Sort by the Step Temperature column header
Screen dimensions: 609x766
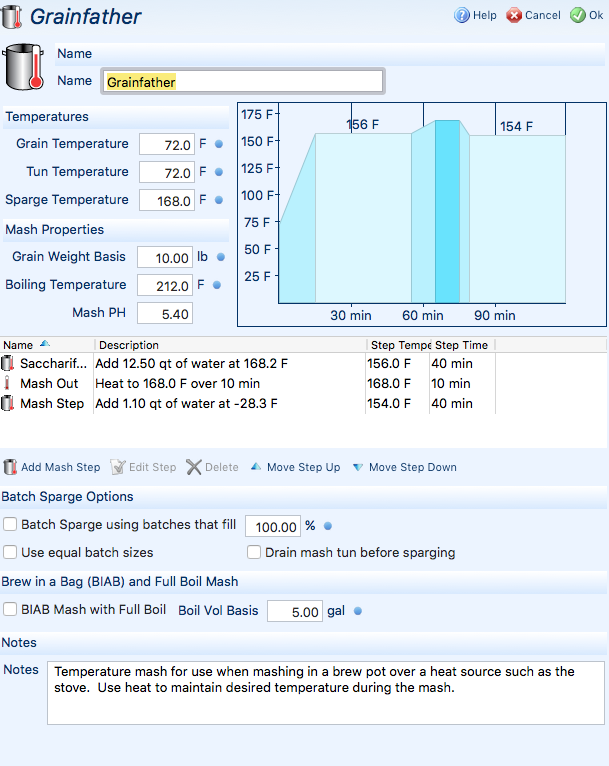[x=398, y=345]
